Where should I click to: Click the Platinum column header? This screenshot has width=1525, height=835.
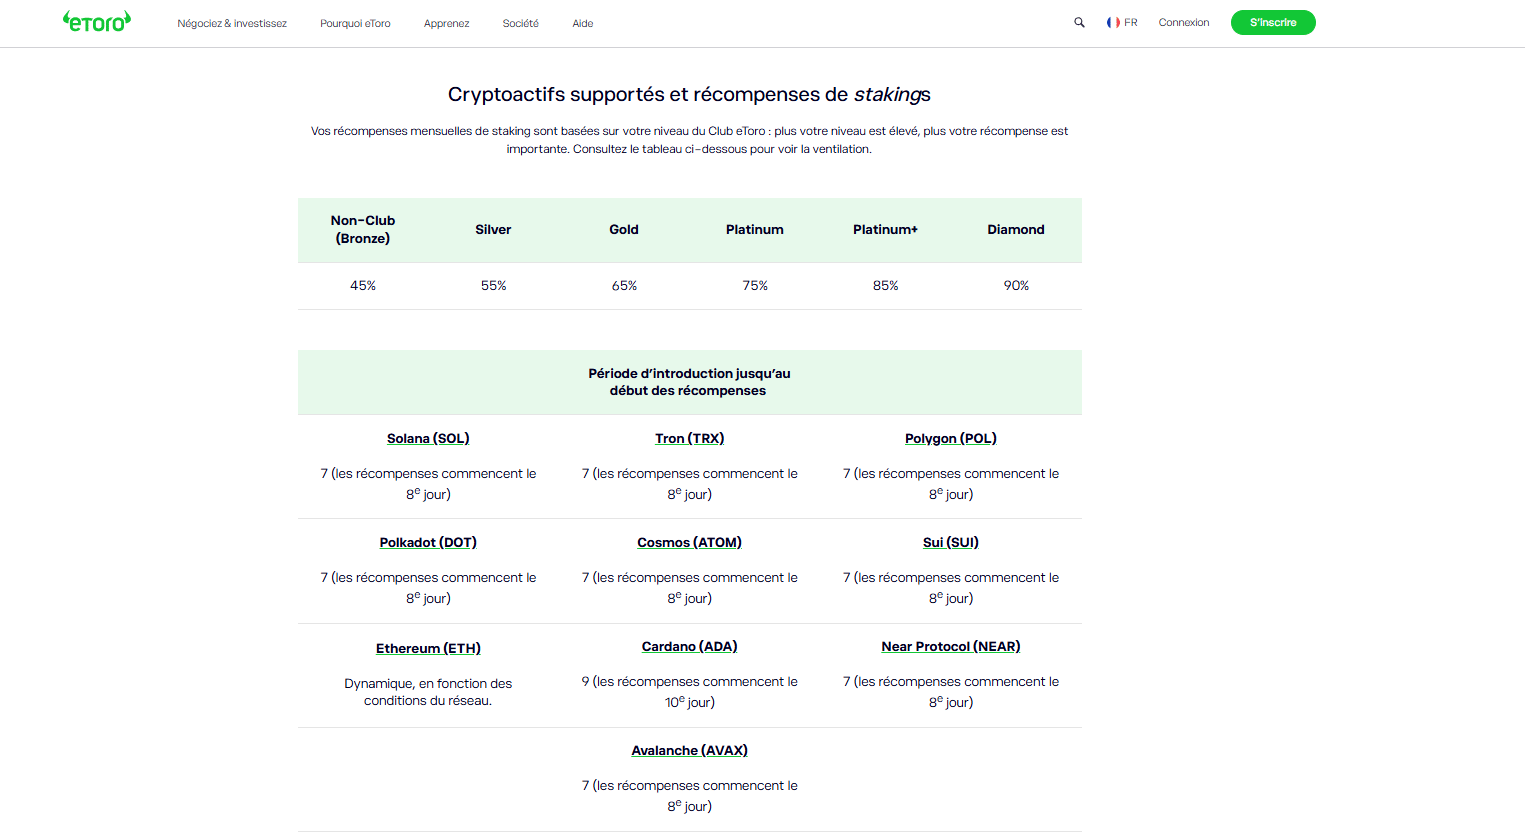click(755, 229)
